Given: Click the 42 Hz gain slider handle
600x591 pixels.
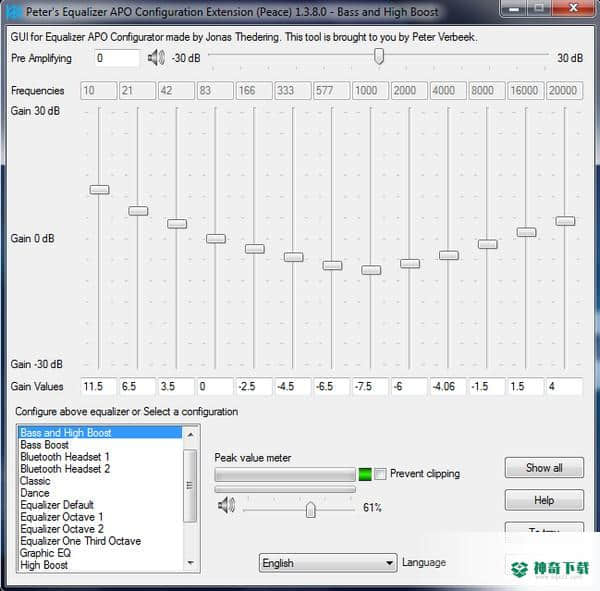Looking at the screenshot, I should 177,224.
